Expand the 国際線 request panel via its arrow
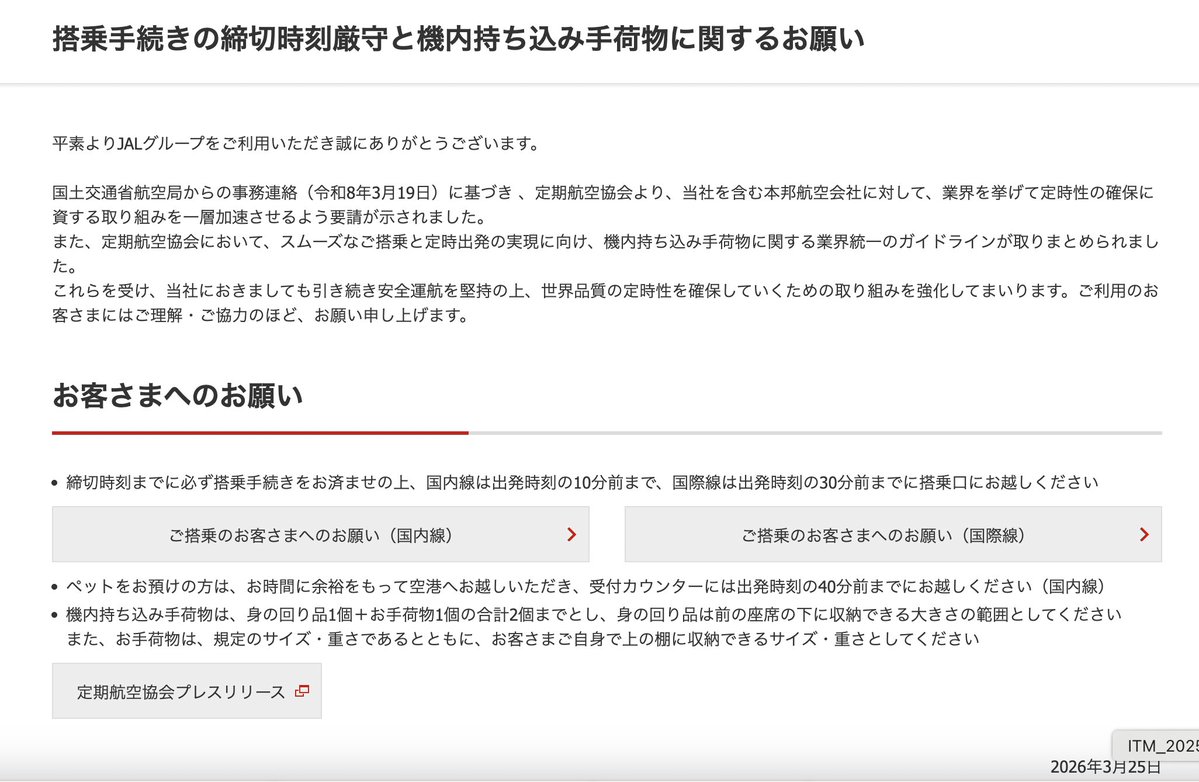Screen dimensions: 1199x782 [1145, 535]
